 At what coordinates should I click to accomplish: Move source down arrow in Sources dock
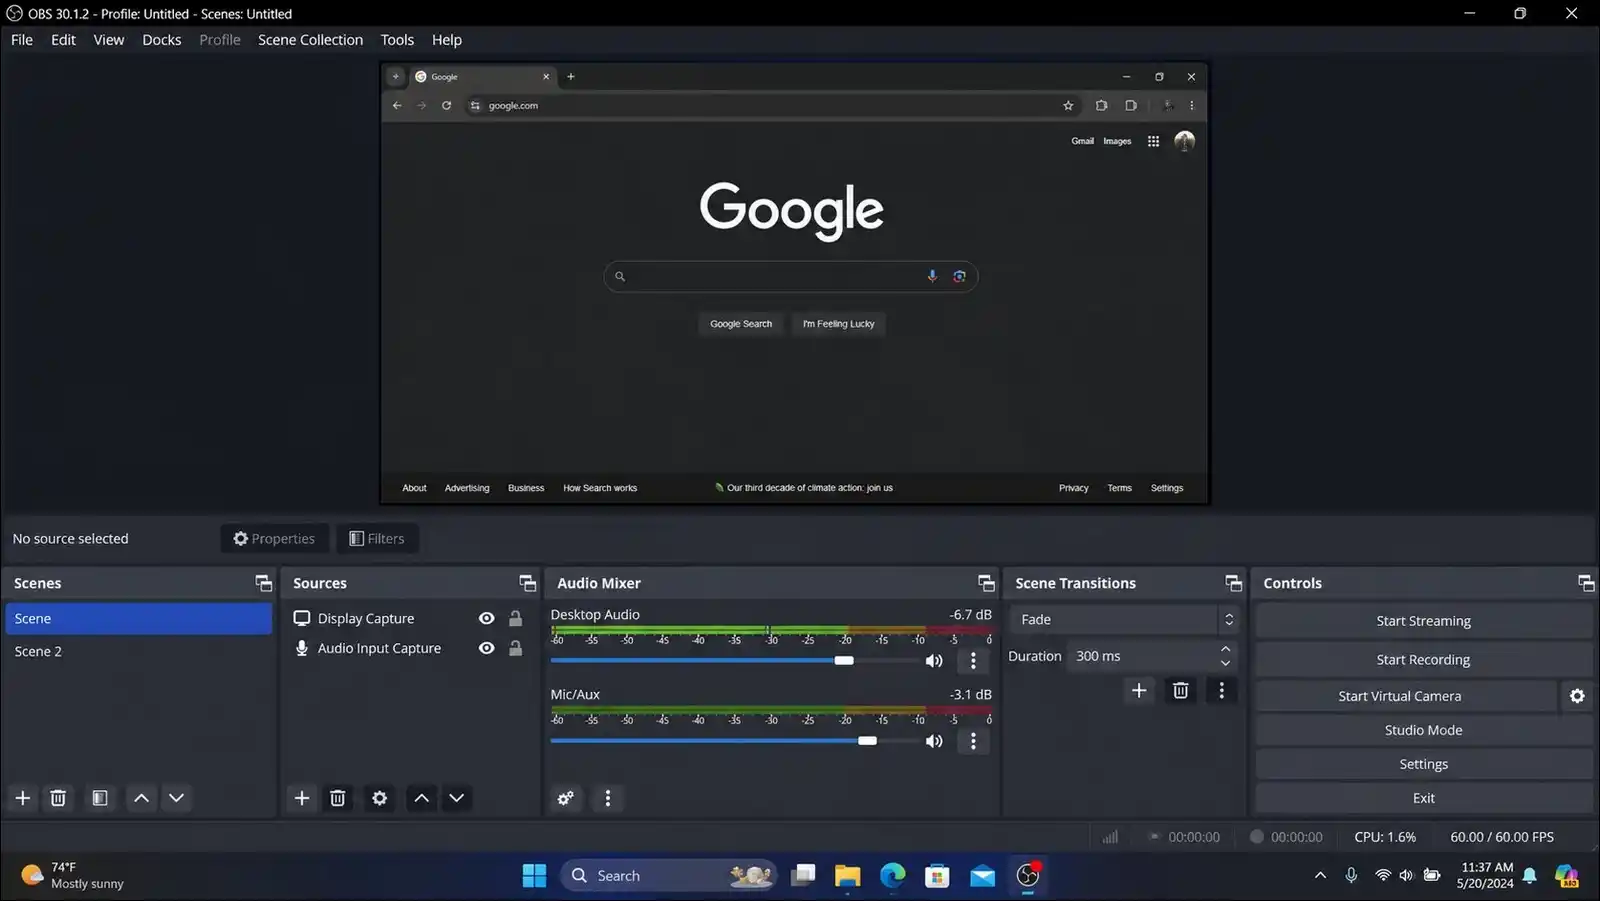(x=457, y=798)
